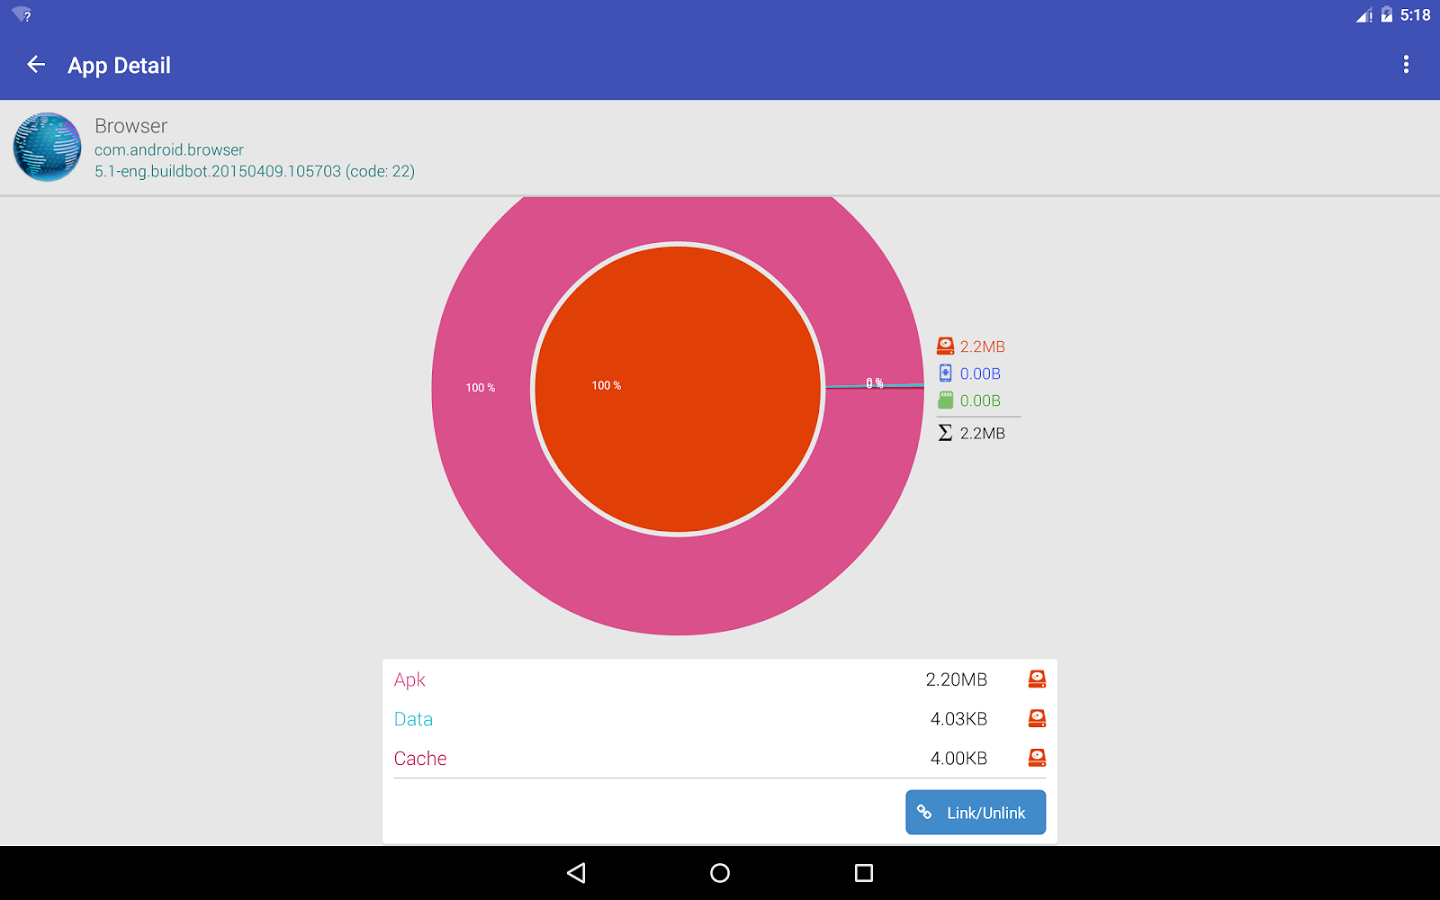Select the Data row label
Viewport: 1440px width, 900px height.
(413, 719)
